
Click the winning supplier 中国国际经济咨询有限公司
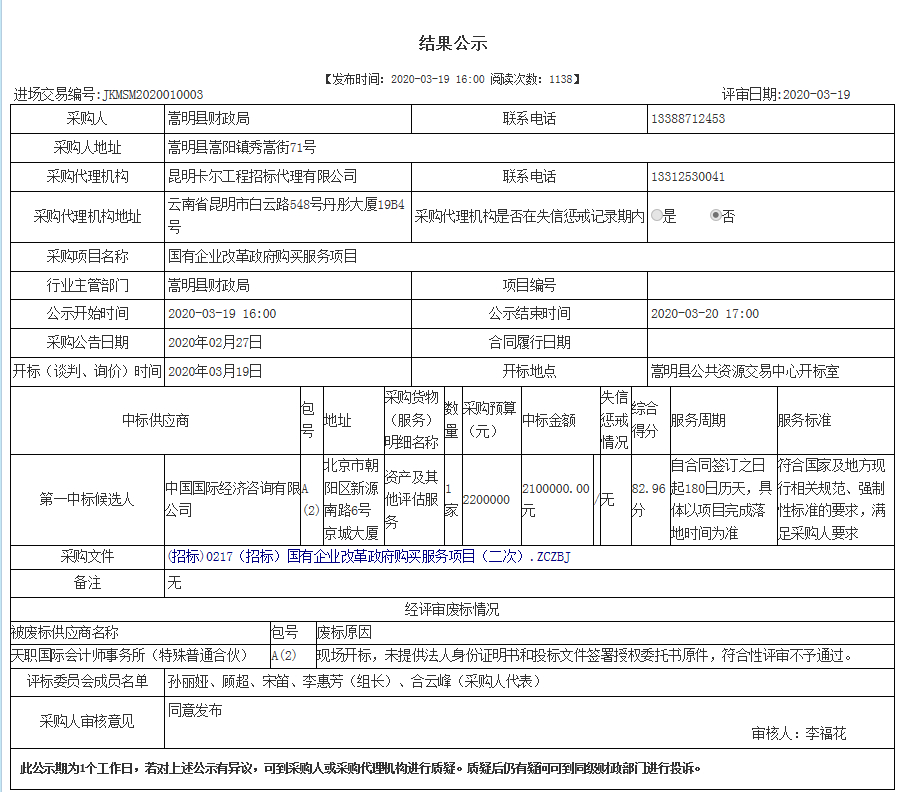click(232, 499)
